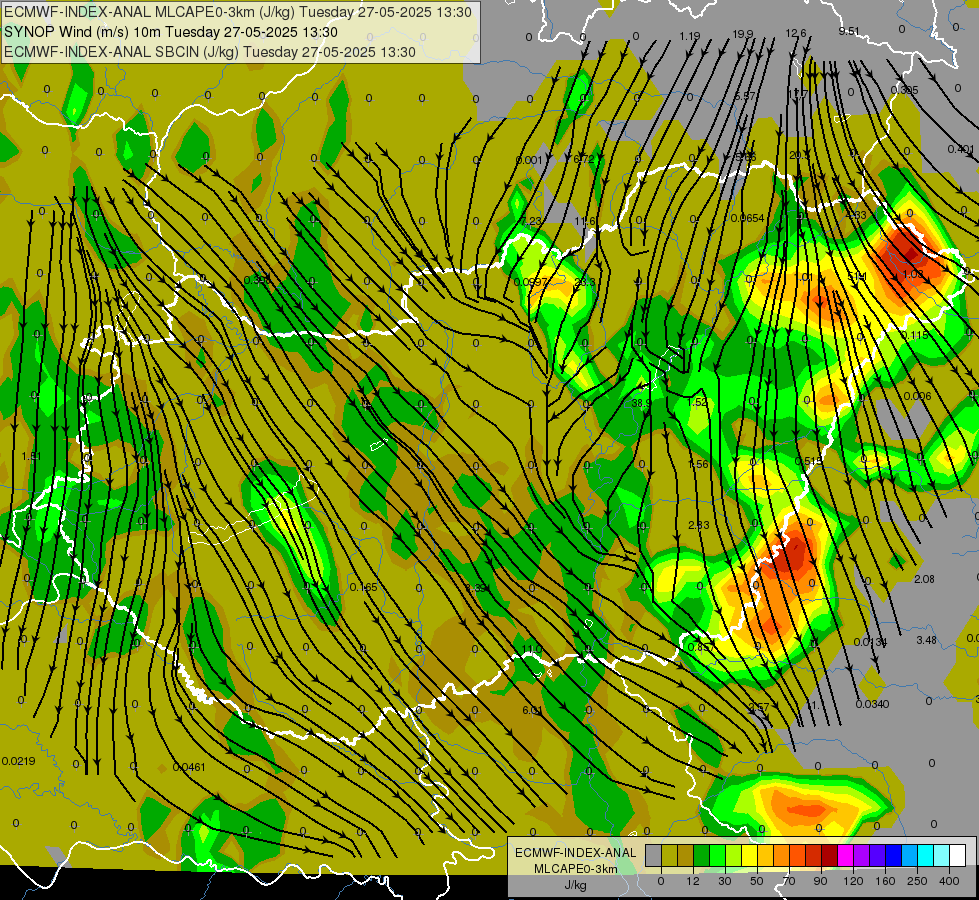
Task: Click map value 9.51 at top
Action: pos(849,31)
